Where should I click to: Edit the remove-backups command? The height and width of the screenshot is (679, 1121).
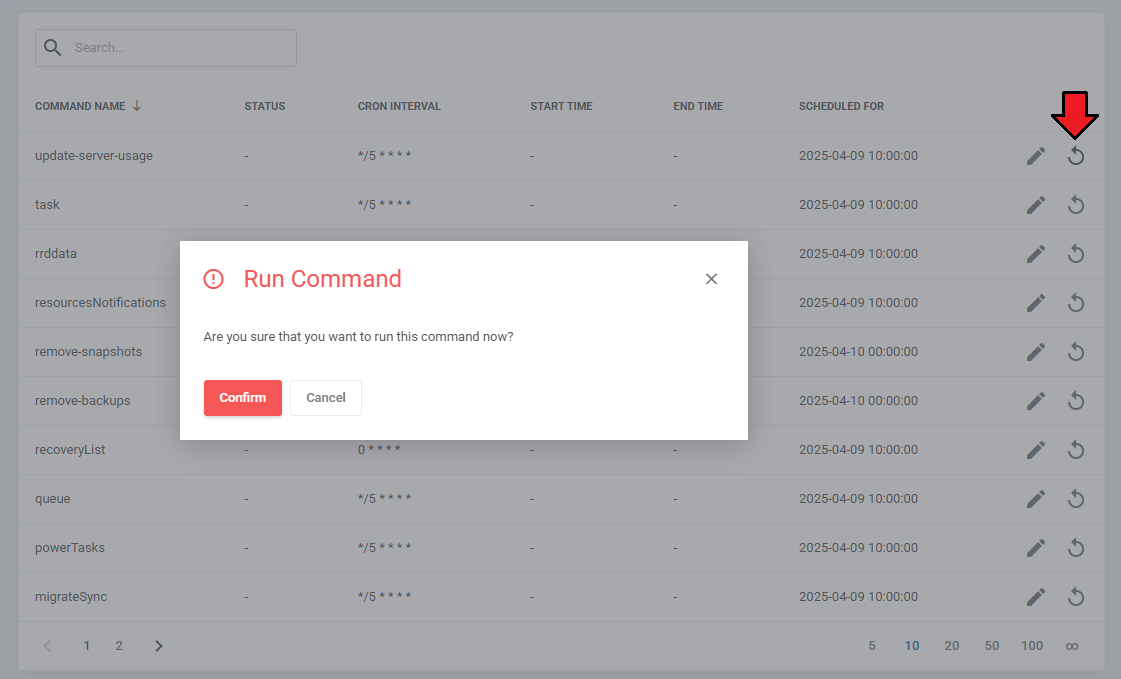(1036, 401)
